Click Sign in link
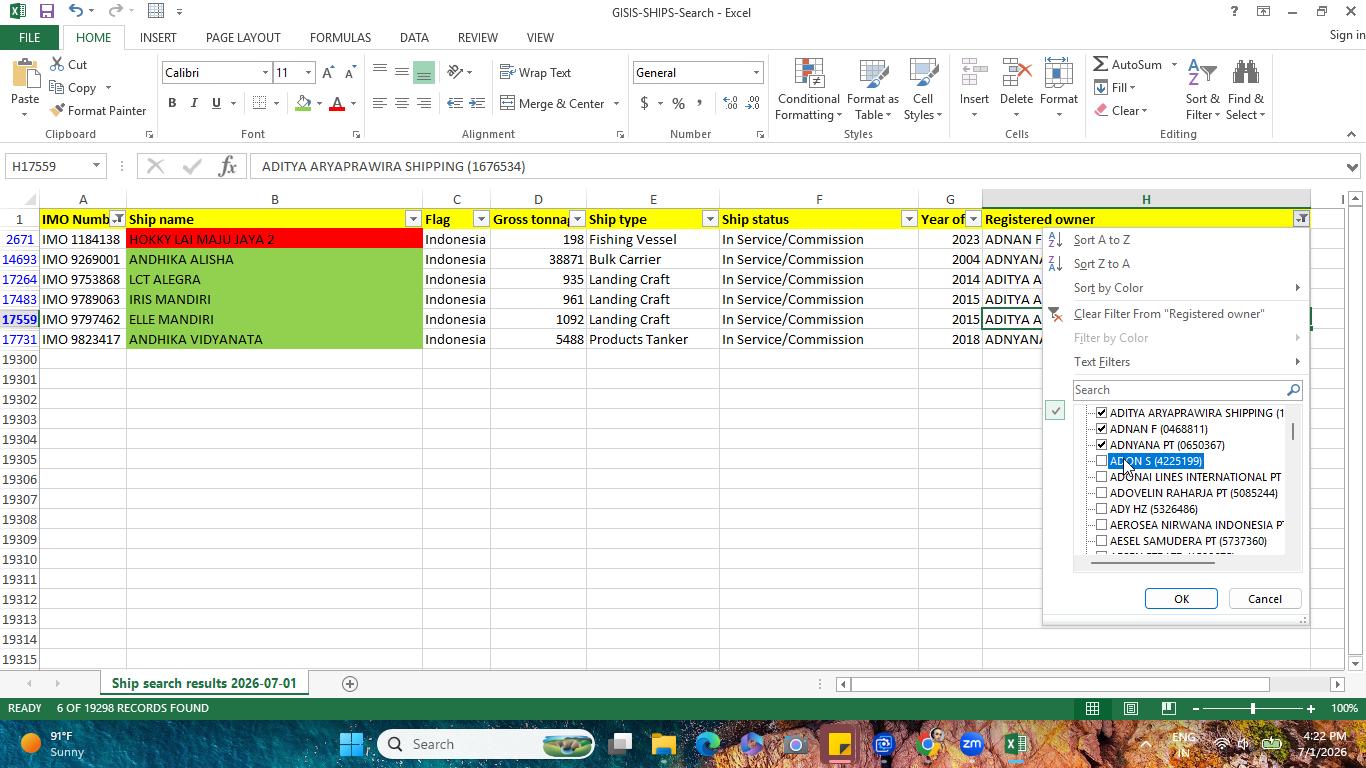This screenshot has height=768, width=1366. (x=1347, y=35)
